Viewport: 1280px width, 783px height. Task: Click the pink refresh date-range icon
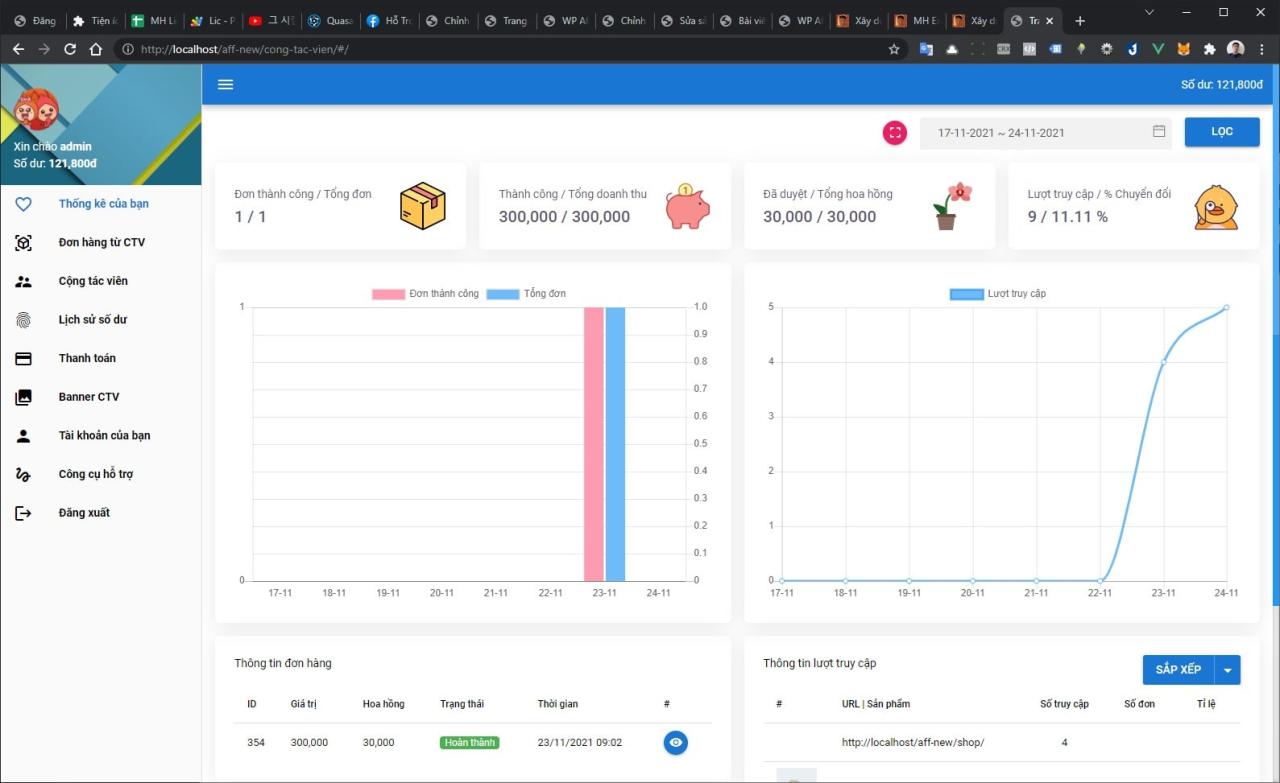(894, 132)
